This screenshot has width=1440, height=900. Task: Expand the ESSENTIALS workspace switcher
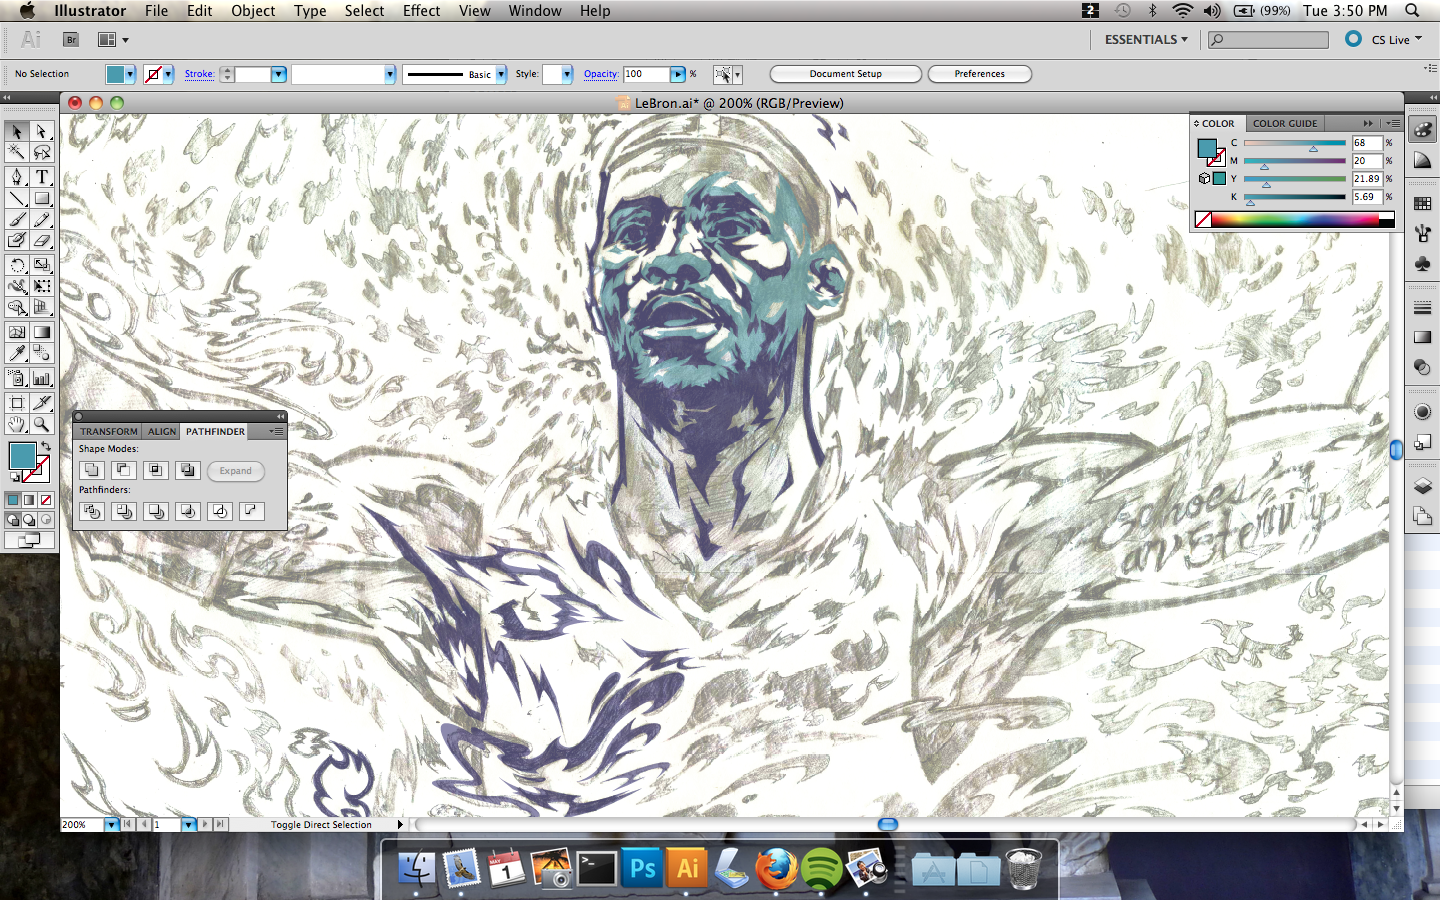point(1146,40)
